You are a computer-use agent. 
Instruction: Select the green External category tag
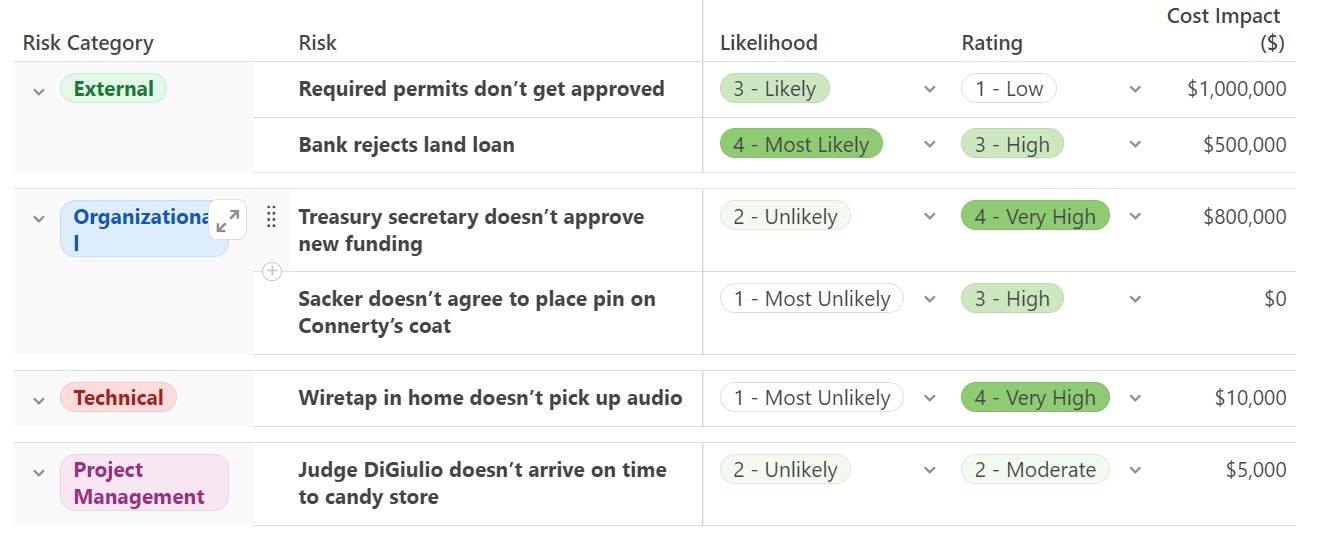point(113,89)
